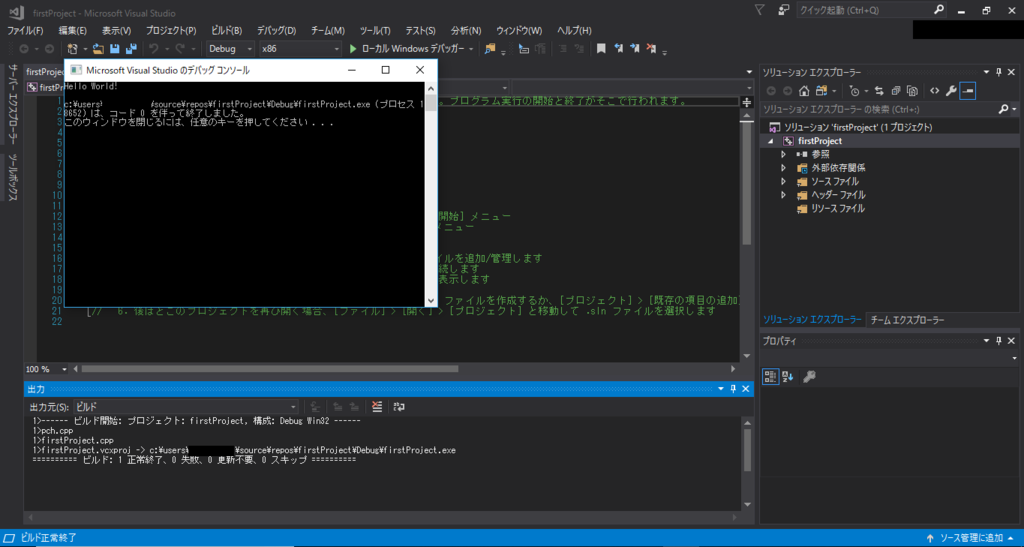
Task: Toggle the bookmark flag icon in toolbar
Action: click(601, 49)
